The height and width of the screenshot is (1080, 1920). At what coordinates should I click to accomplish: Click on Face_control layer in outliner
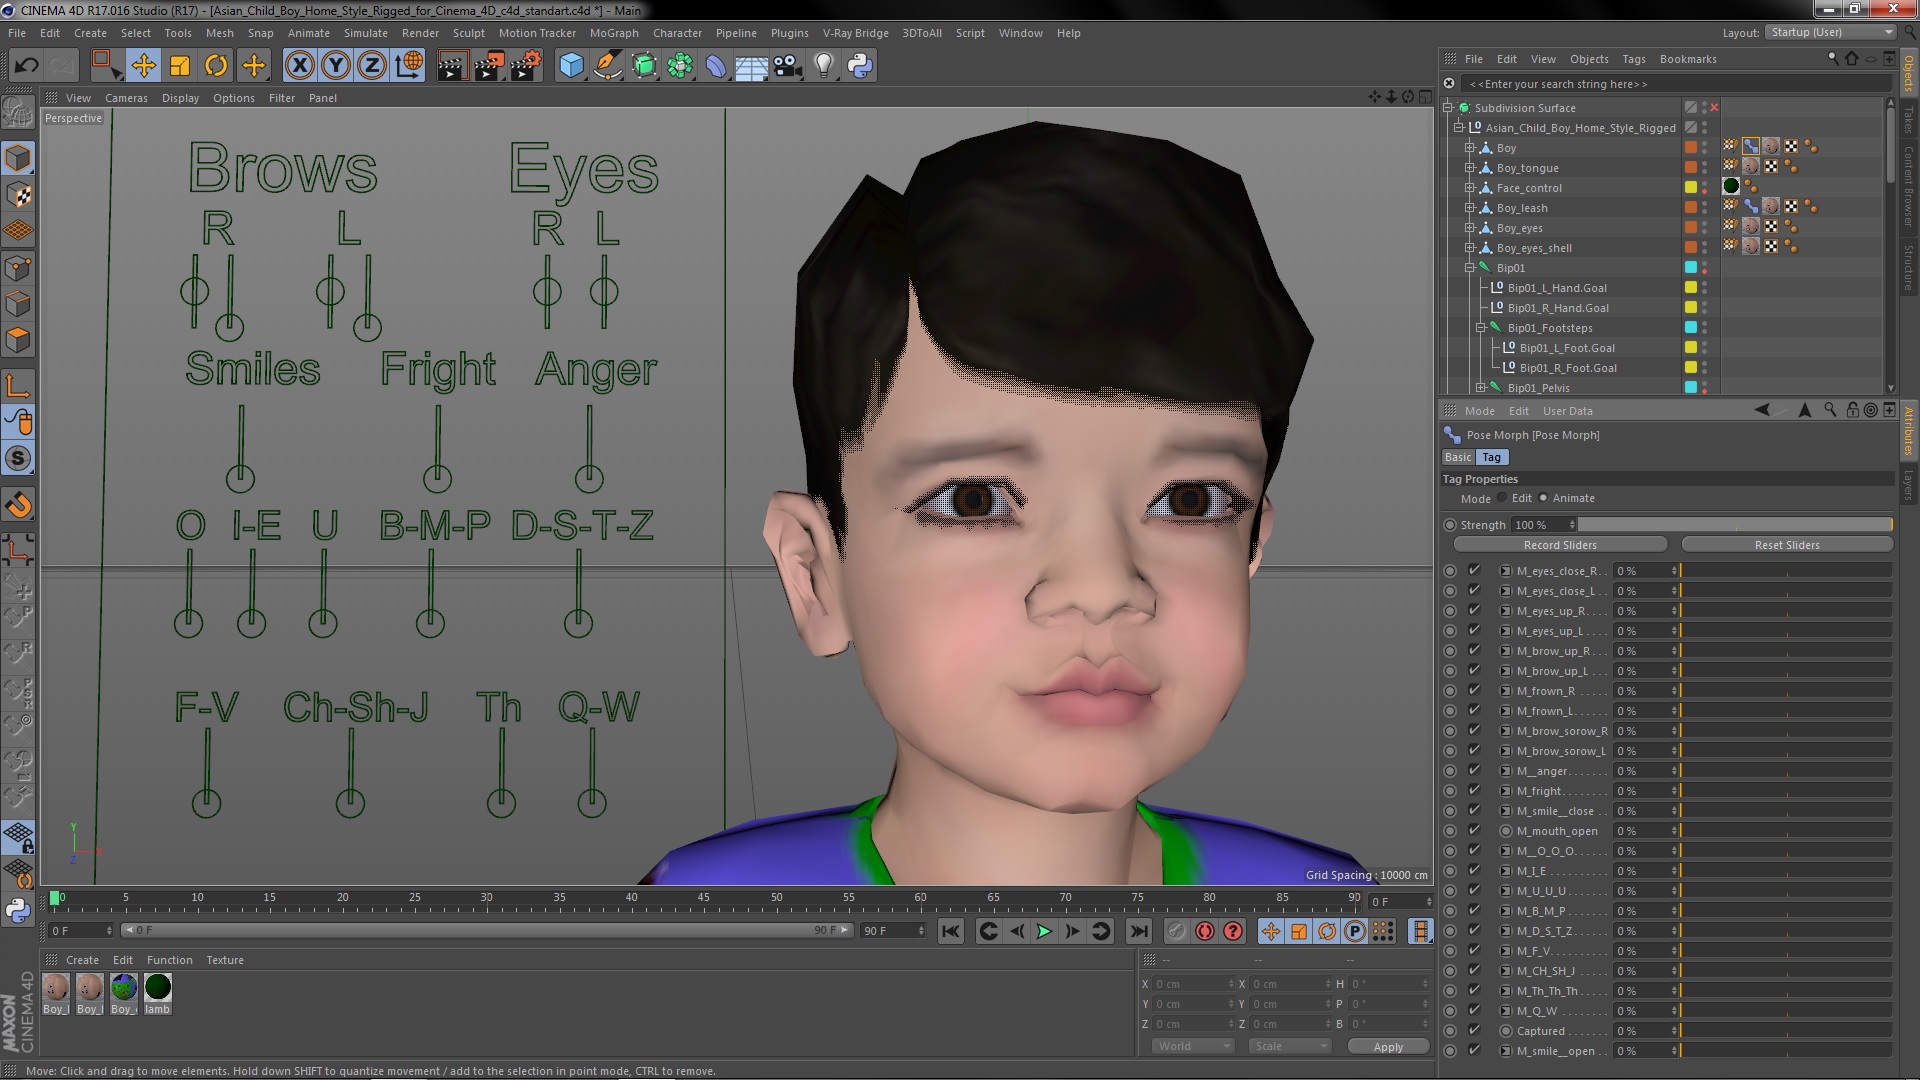pos(1528,187)
